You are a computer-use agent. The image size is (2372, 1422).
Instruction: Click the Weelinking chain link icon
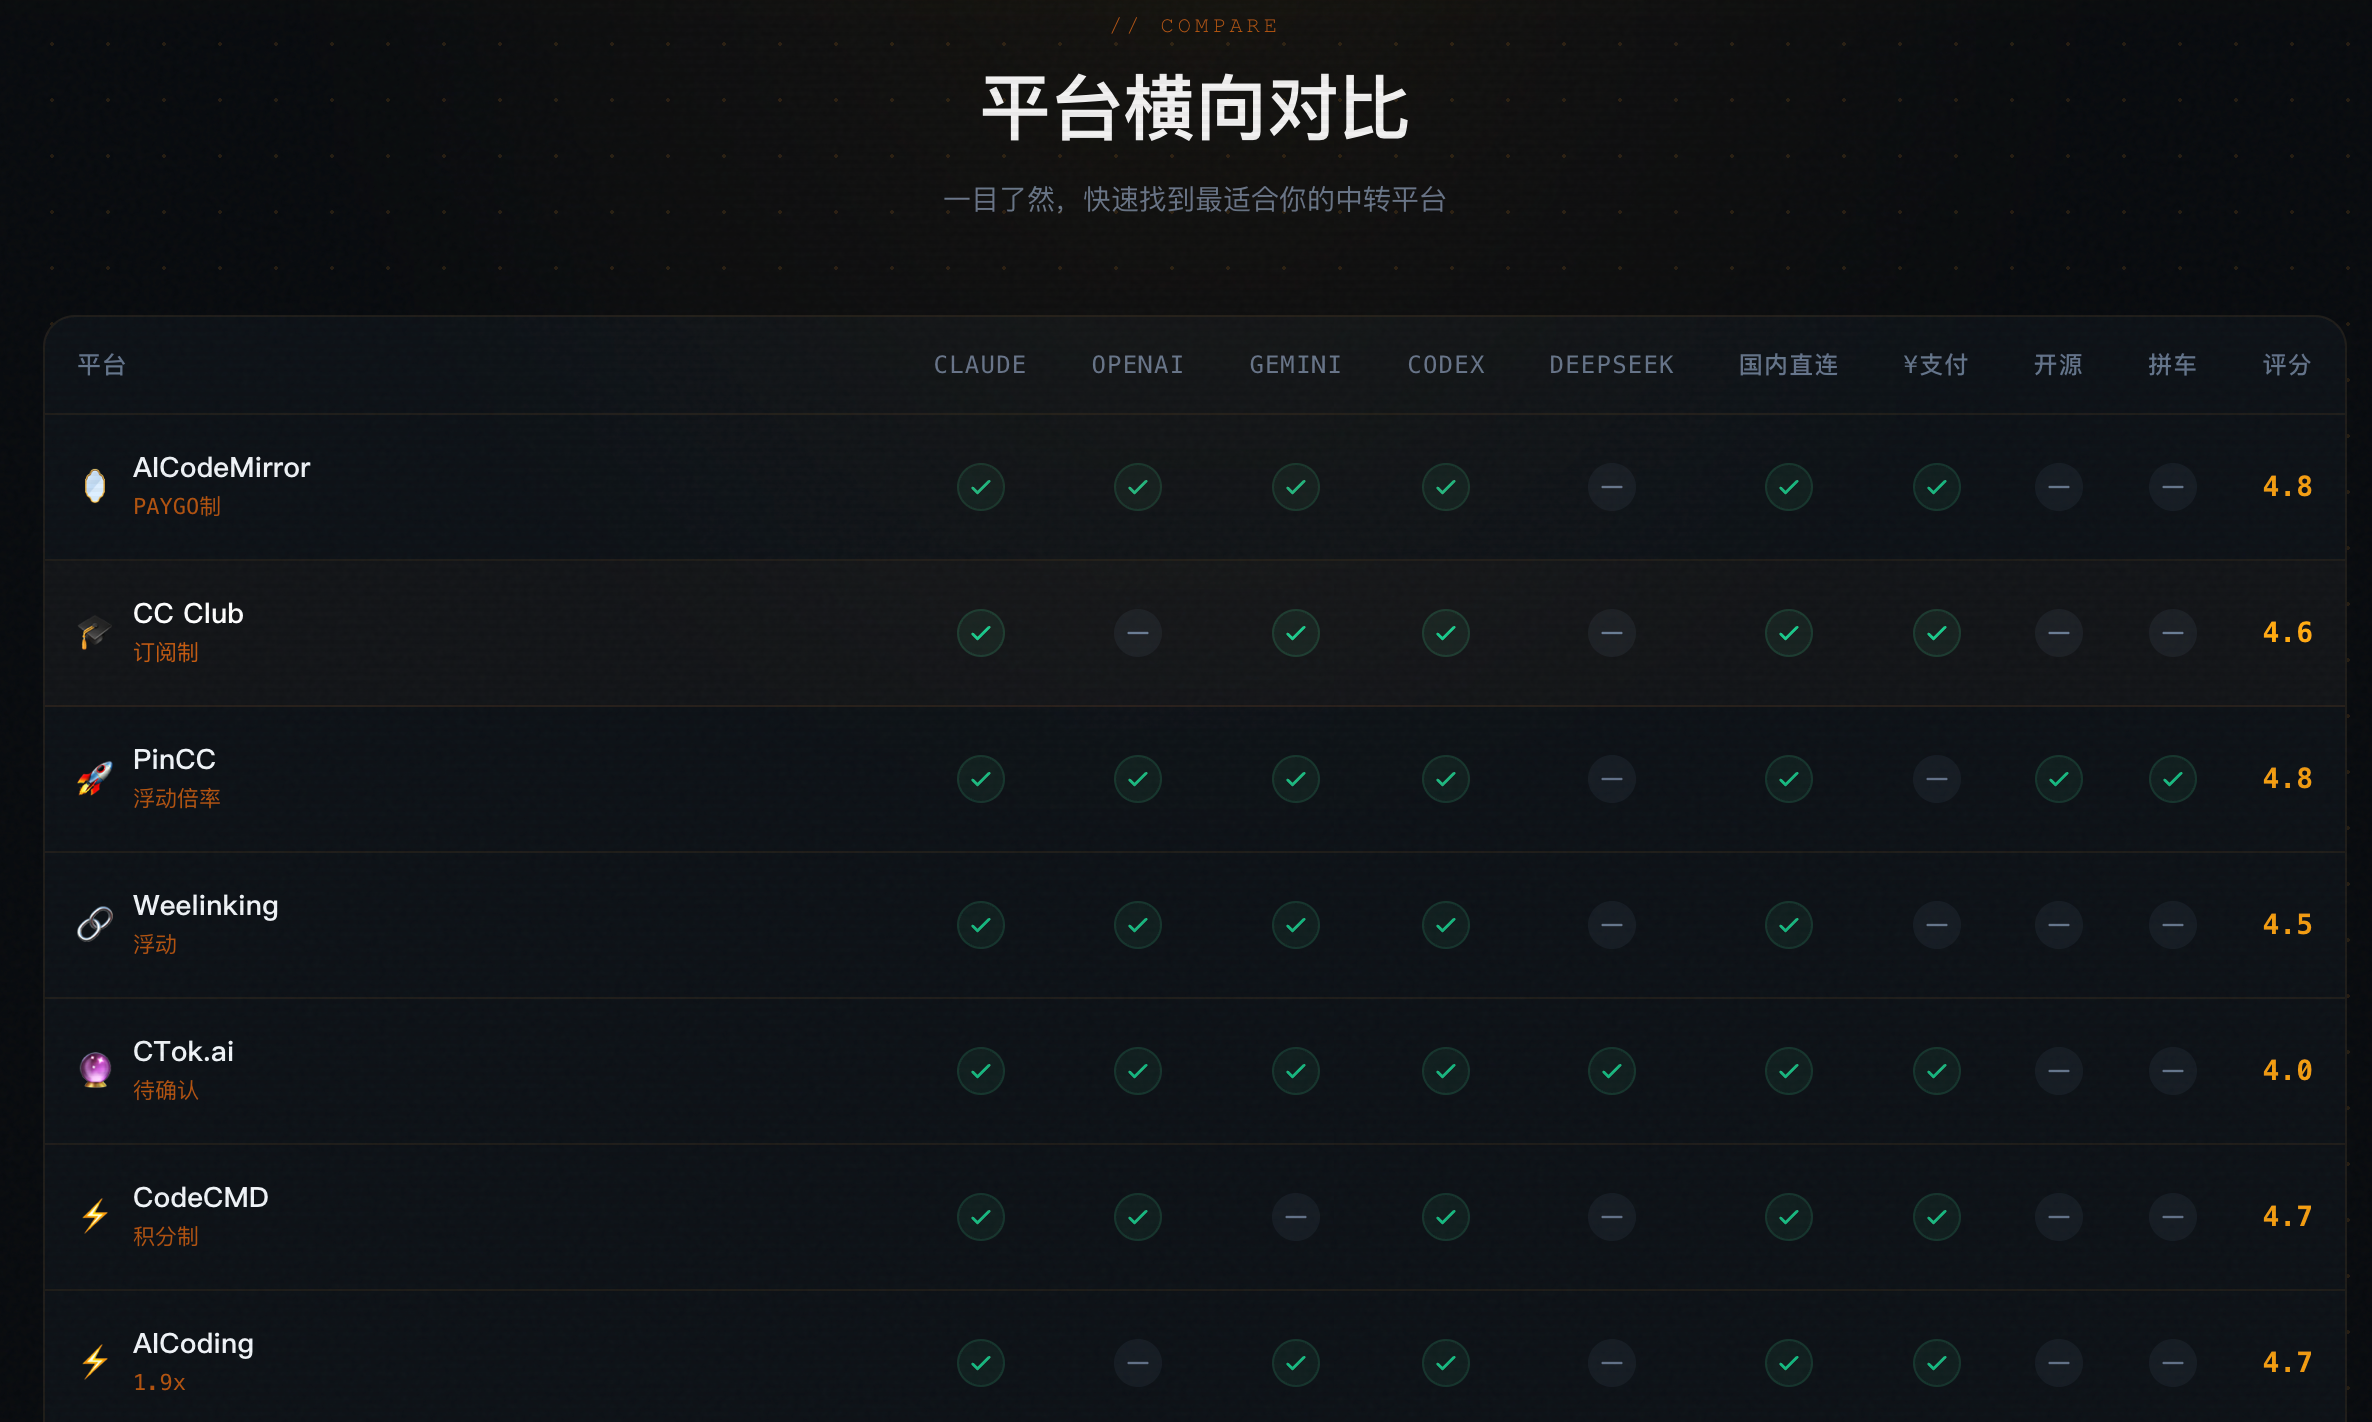pos(92,924)
